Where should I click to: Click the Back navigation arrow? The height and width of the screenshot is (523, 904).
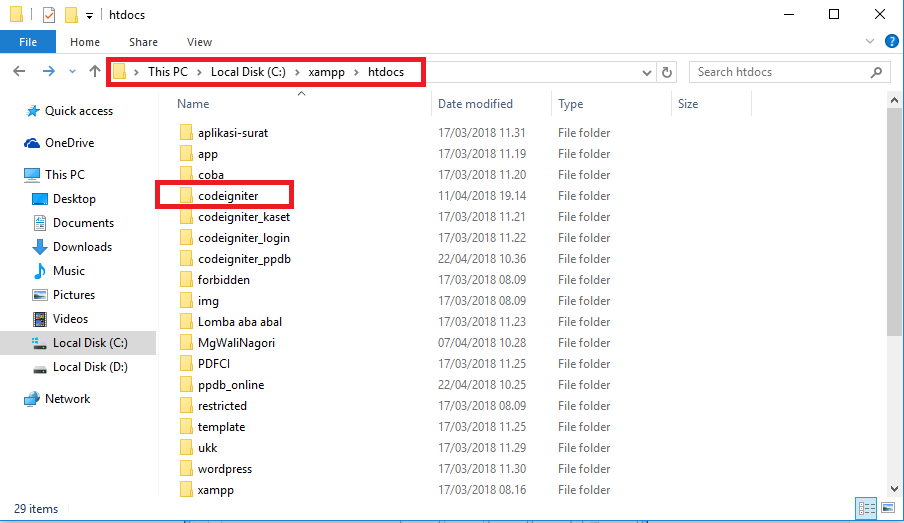(x=19, y=72)
